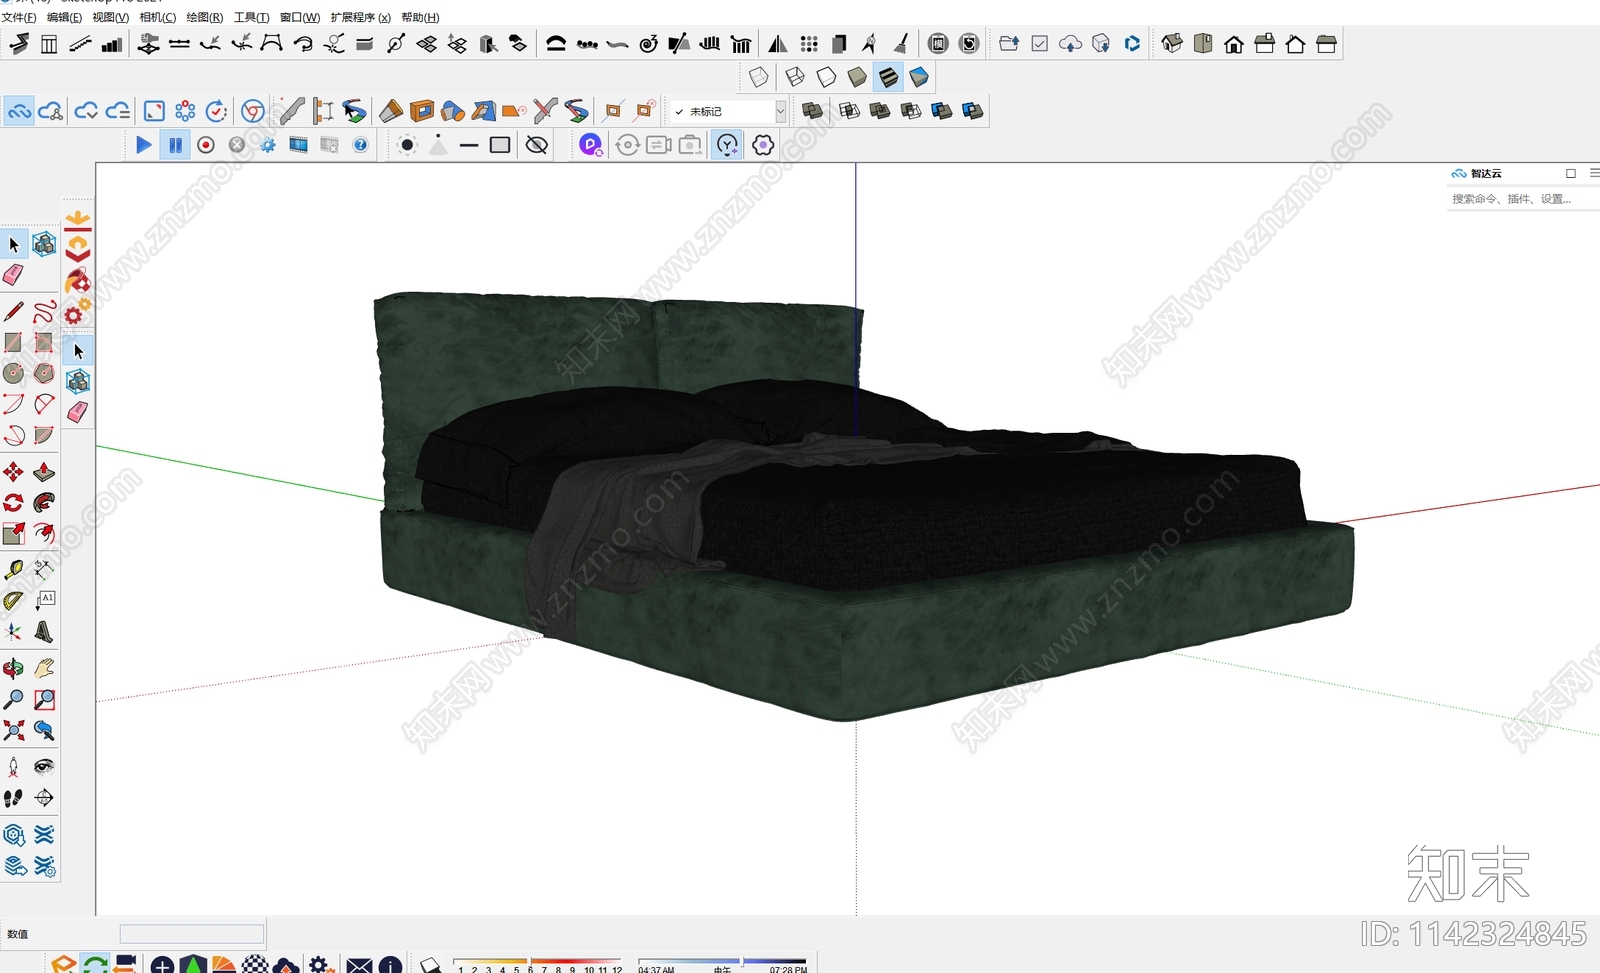Toggle the first cloud icon in plugin toolbar
1600x973 pixels.
(19, 111)
